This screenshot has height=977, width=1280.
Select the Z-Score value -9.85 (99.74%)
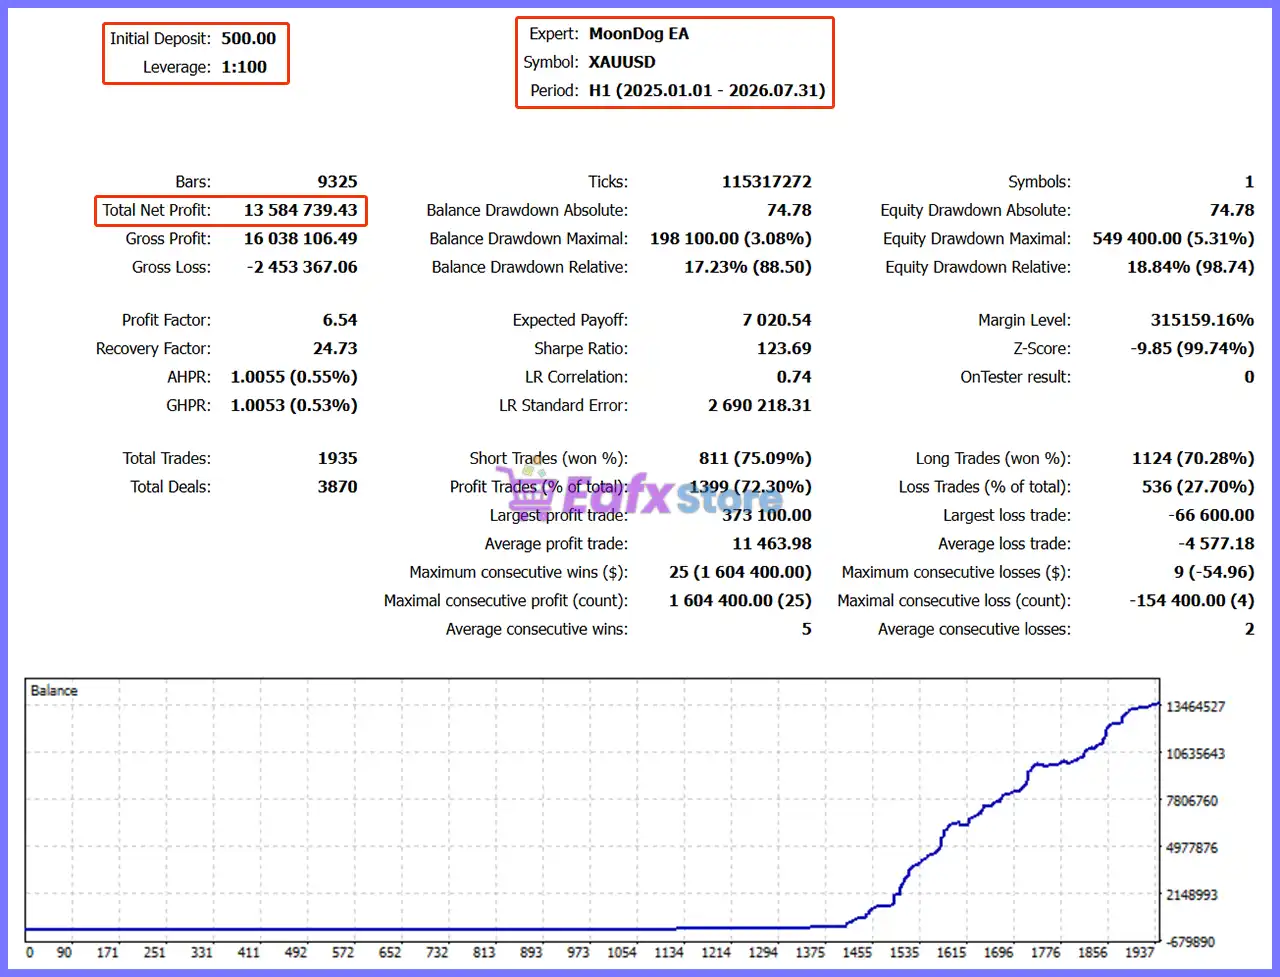[1191, 349]
